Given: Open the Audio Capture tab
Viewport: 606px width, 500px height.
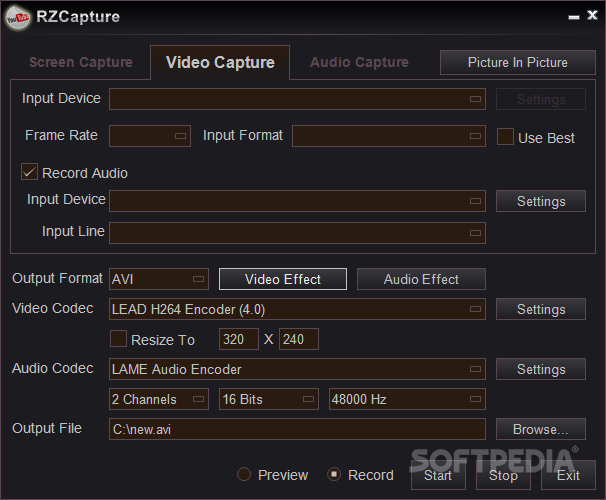Looking at the screenshot, I should tap(359, 62).
